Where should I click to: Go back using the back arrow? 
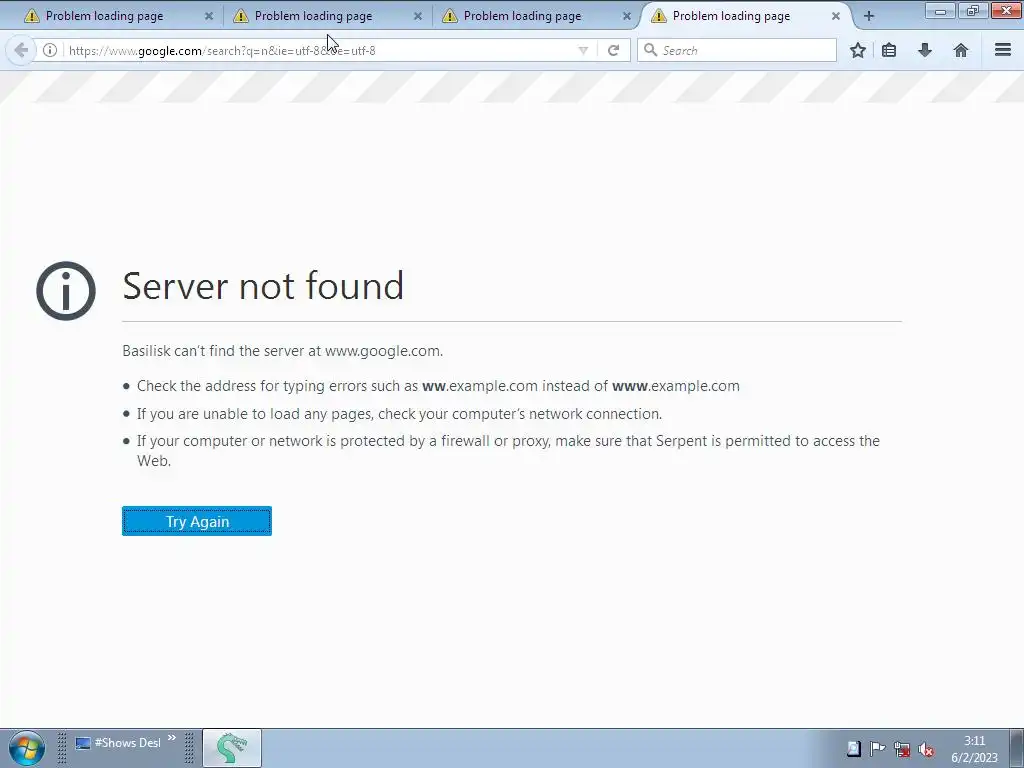(21, 50)
